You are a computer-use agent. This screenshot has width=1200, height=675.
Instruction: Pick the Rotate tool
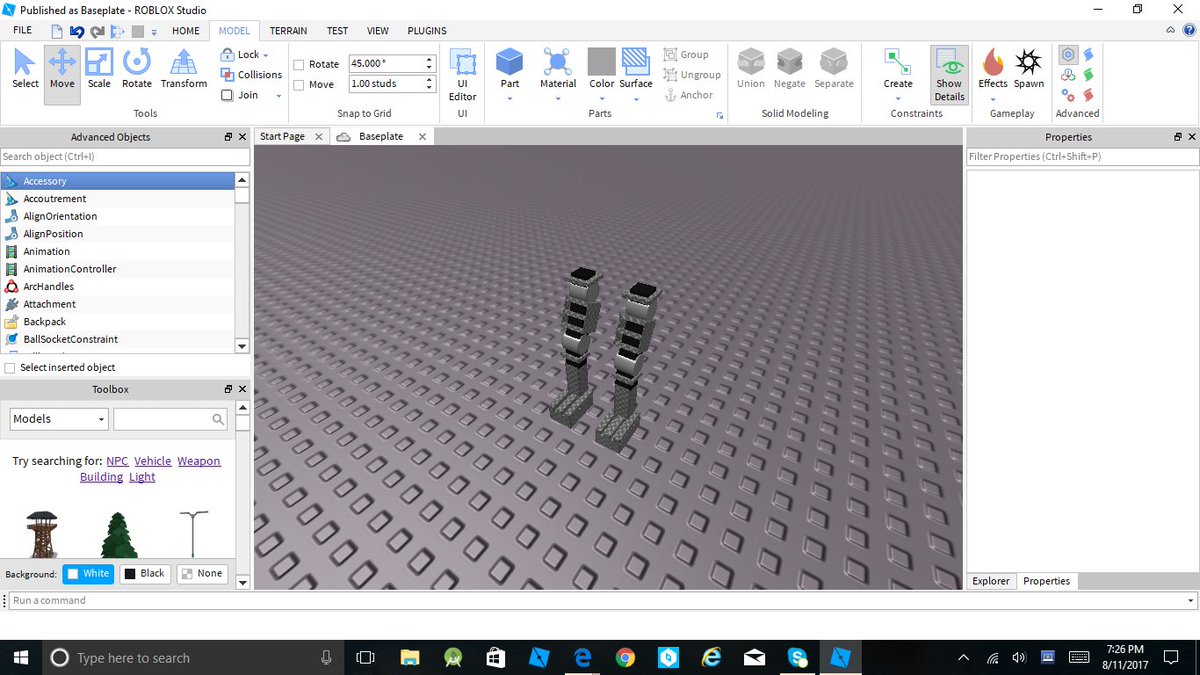pos(137,69)
